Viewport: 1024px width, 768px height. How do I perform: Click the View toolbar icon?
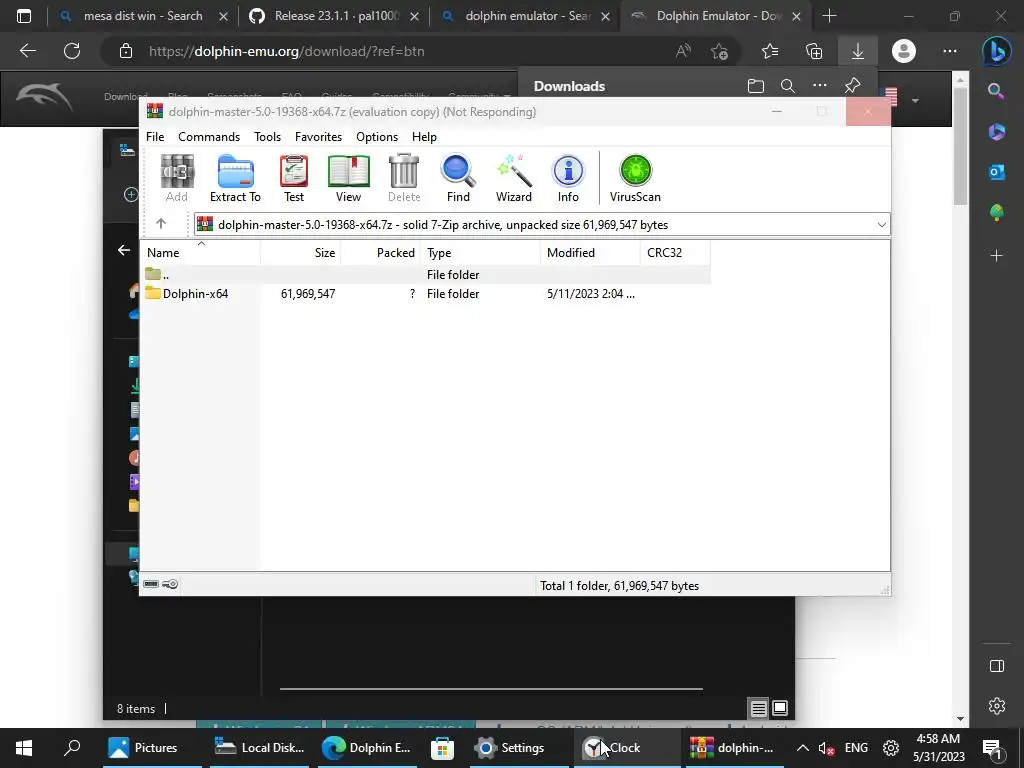click(x=348, y=178)
